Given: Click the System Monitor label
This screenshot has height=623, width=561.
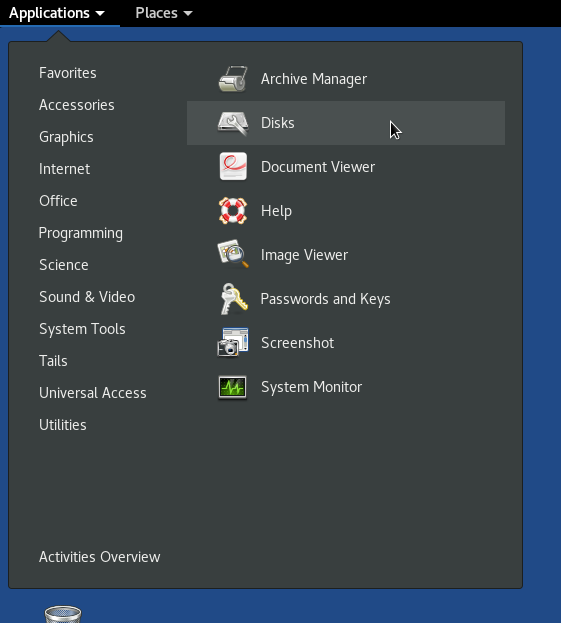Looking at the screenshot, I should 311,387.
